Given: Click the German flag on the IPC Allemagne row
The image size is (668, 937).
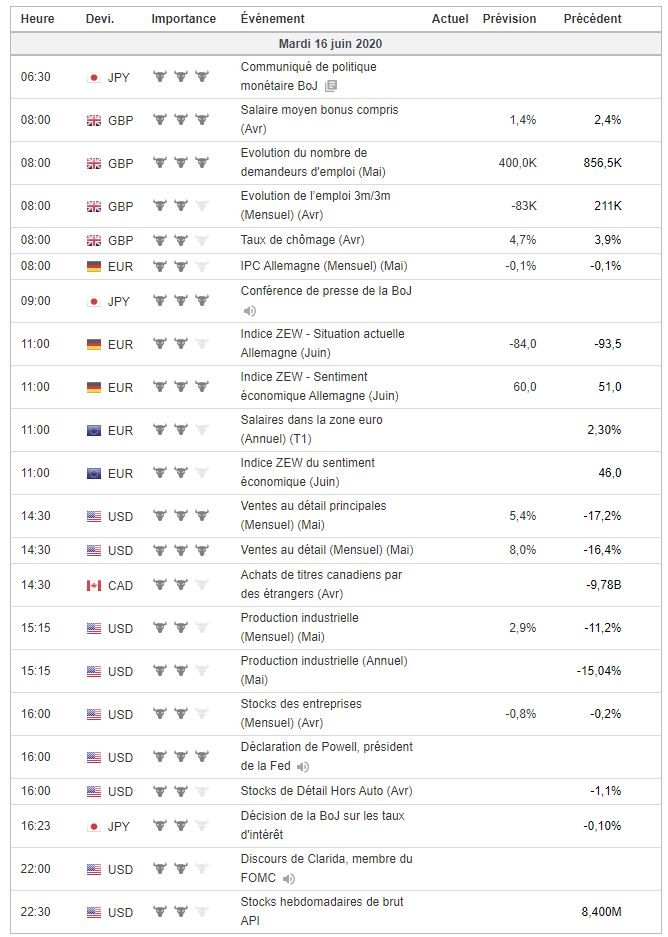Looking at the screenshot, I should point(94,266).
